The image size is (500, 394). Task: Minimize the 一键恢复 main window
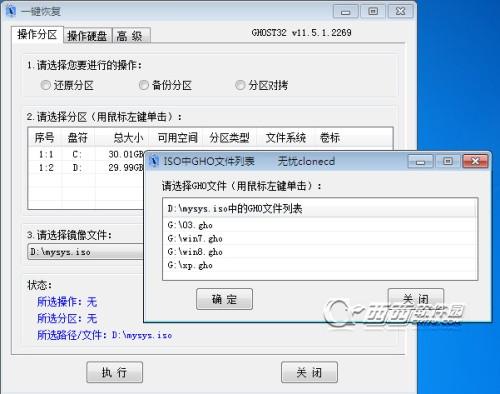346,12
